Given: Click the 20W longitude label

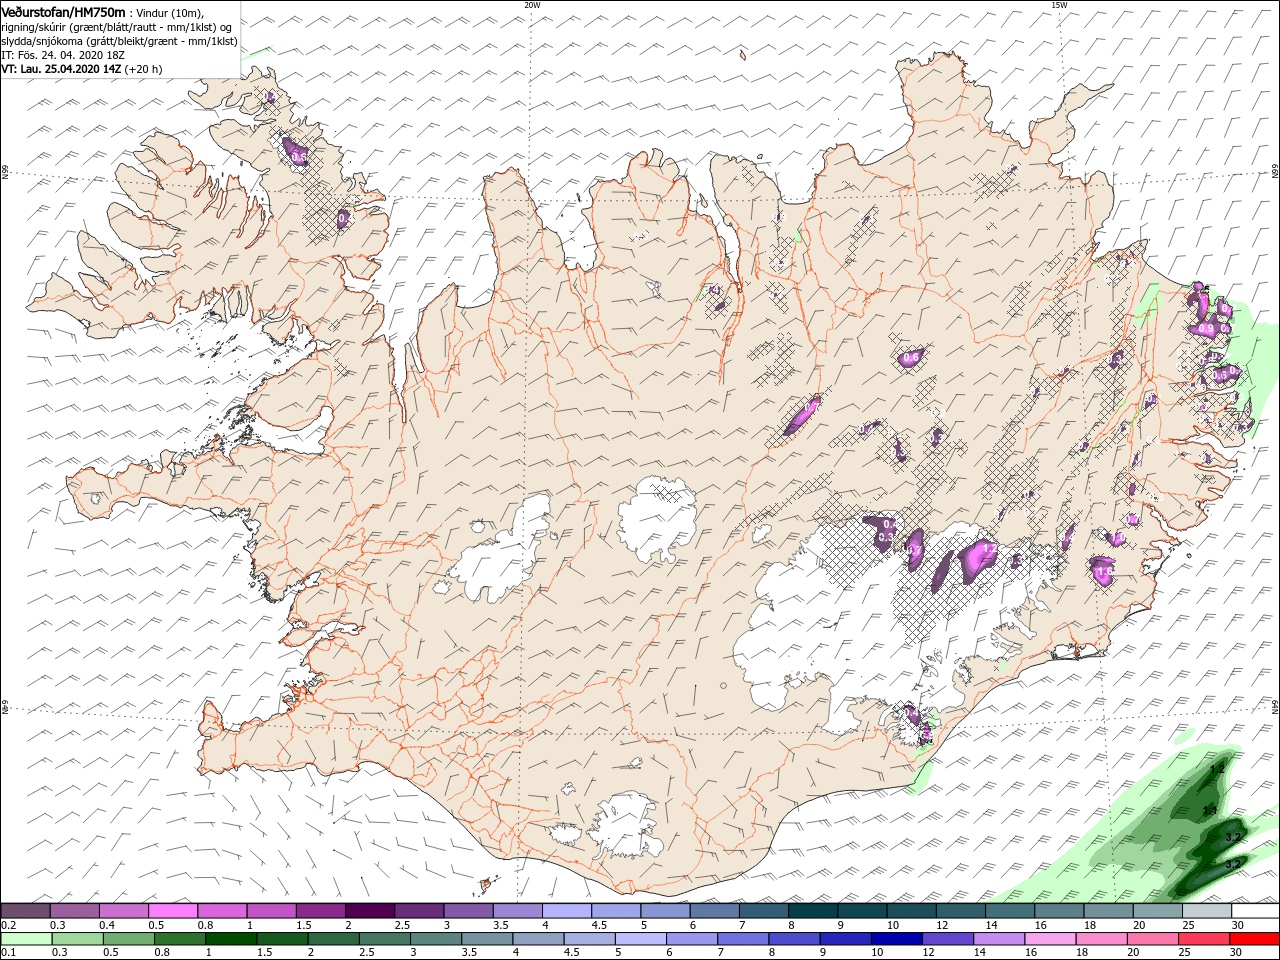Looking at the screenshot, I should 532,5.
